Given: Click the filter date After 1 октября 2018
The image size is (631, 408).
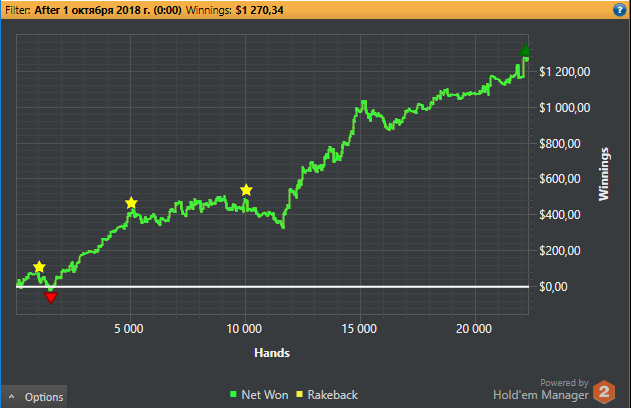Looking at the screenshot, I should 108,10.
